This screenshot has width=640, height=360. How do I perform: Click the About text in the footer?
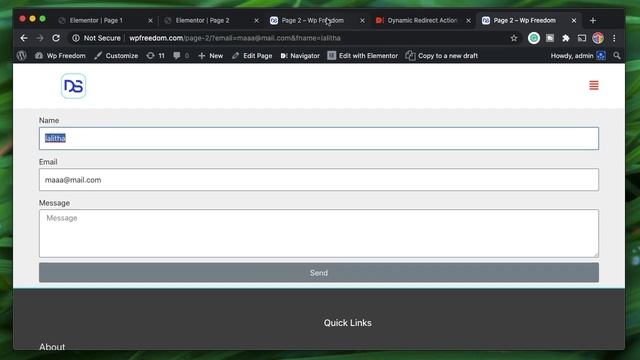52,347
